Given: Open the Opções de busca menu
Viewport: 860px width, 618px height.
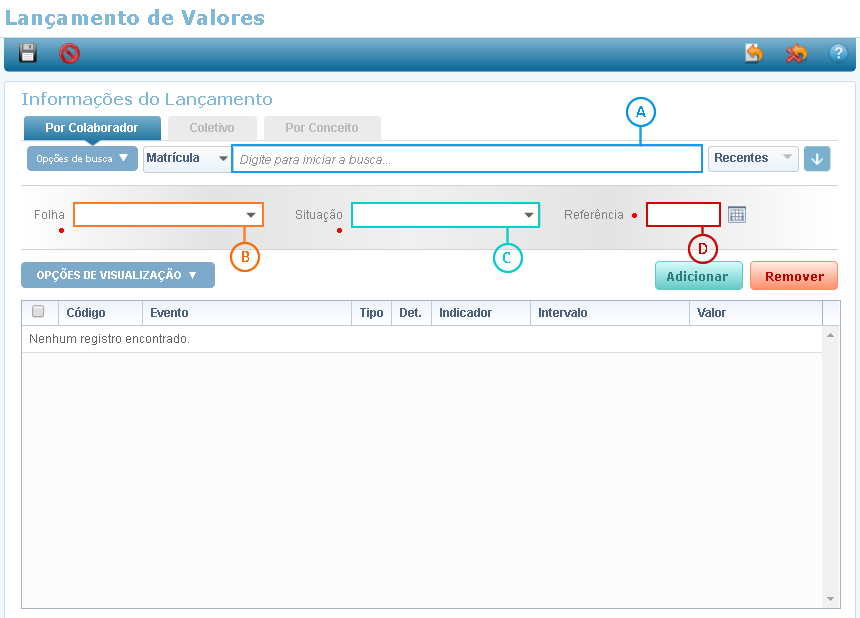Looking at the screenshot, I should coord(82,159).
